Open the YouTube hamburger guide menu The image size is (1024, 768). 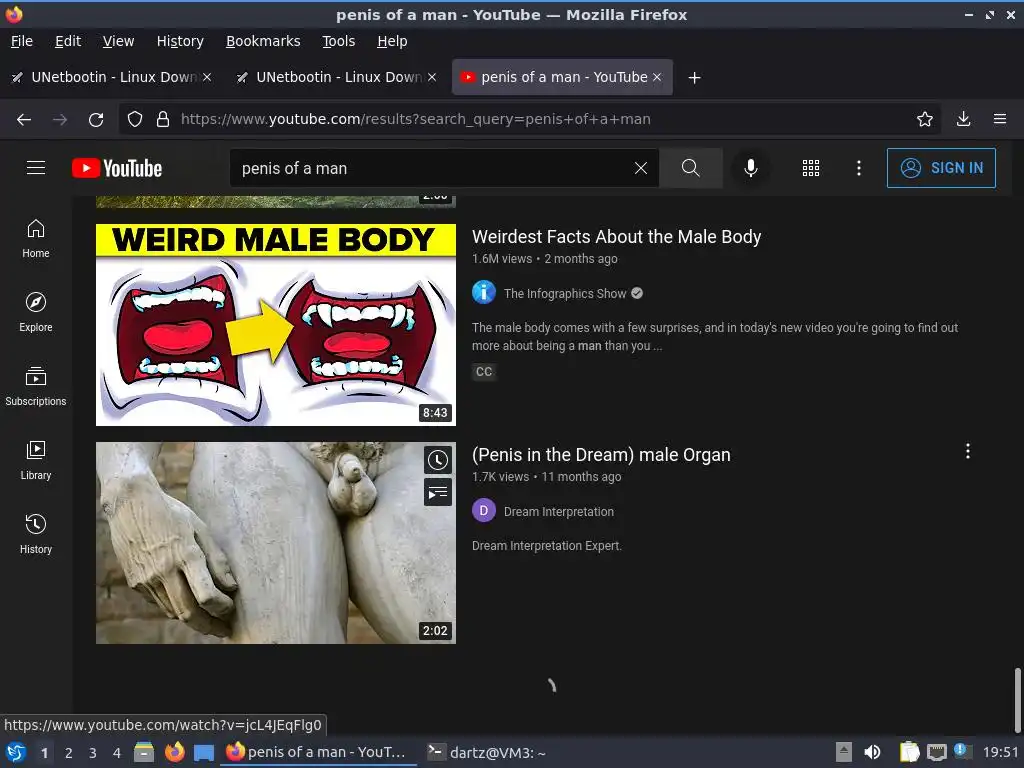(x=36, y=168)
